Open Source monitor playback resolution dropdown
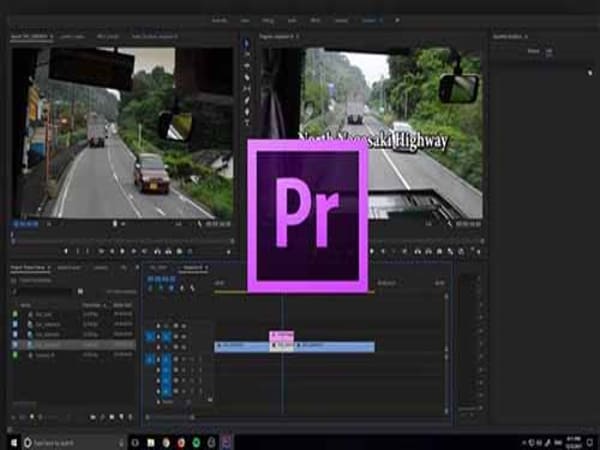Viewport: 600px width, 450px height. 179,224
